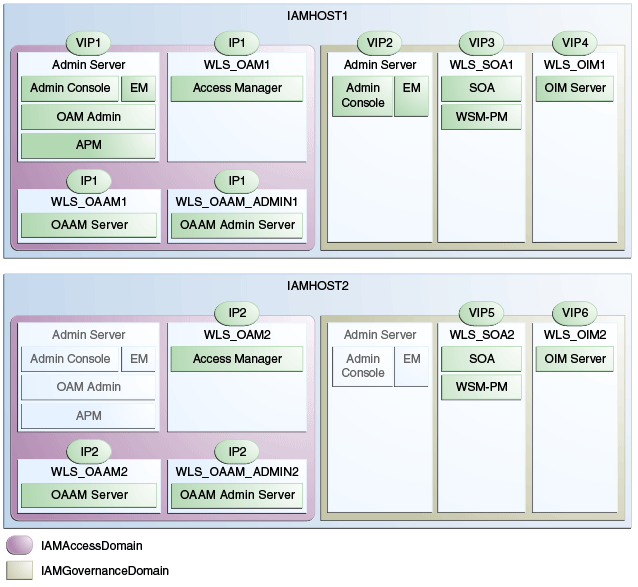
Task: Select OIM Server box in WLS_OIM2
Action: pos(575,359)
